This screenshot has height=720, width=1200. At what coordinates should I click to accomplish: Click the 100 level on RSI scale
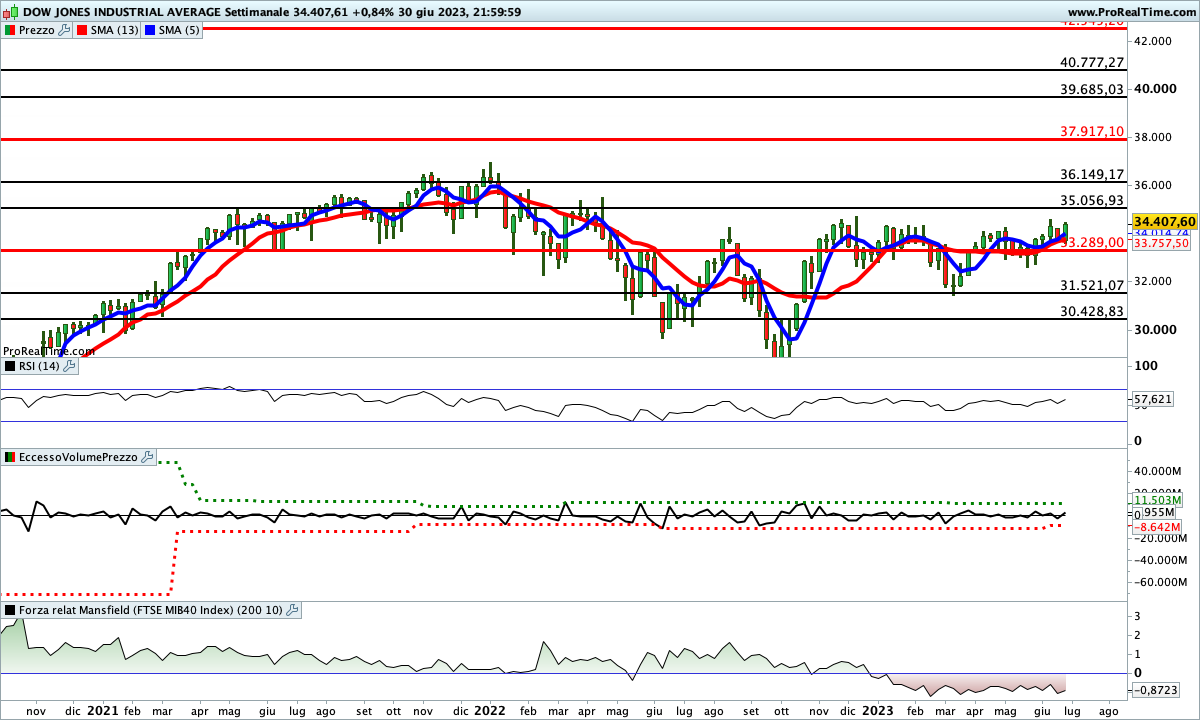1144,366
